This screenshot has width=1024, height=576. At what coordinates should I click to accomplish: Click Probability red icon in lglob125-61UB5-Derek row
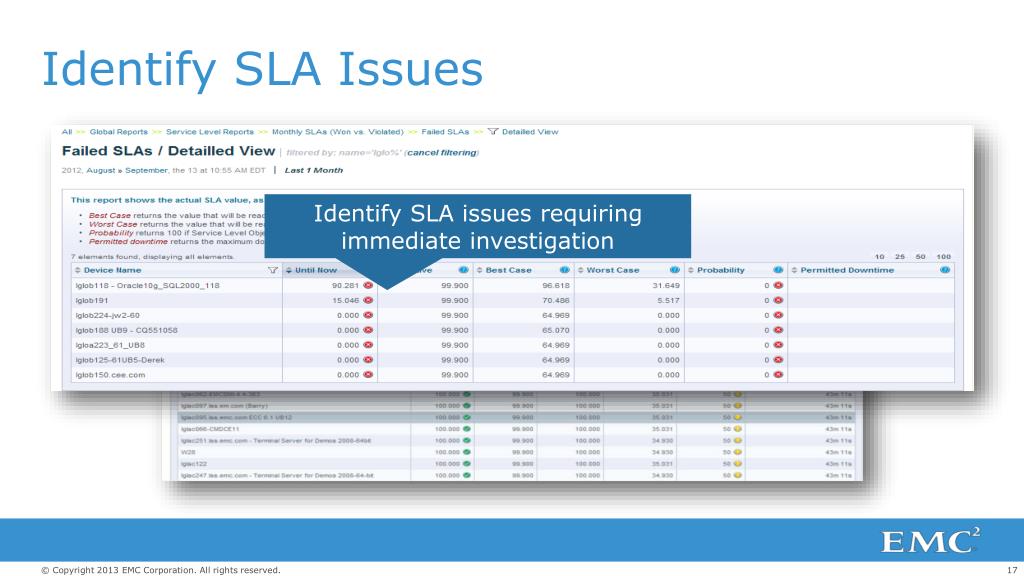click(778, 360)
